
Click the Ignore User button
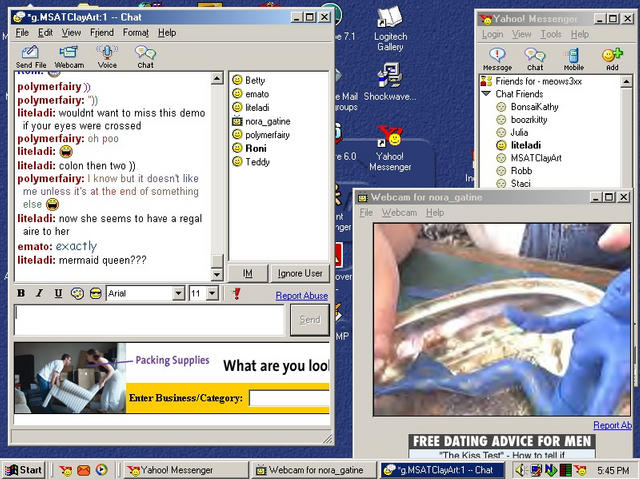tap(300, 273)
